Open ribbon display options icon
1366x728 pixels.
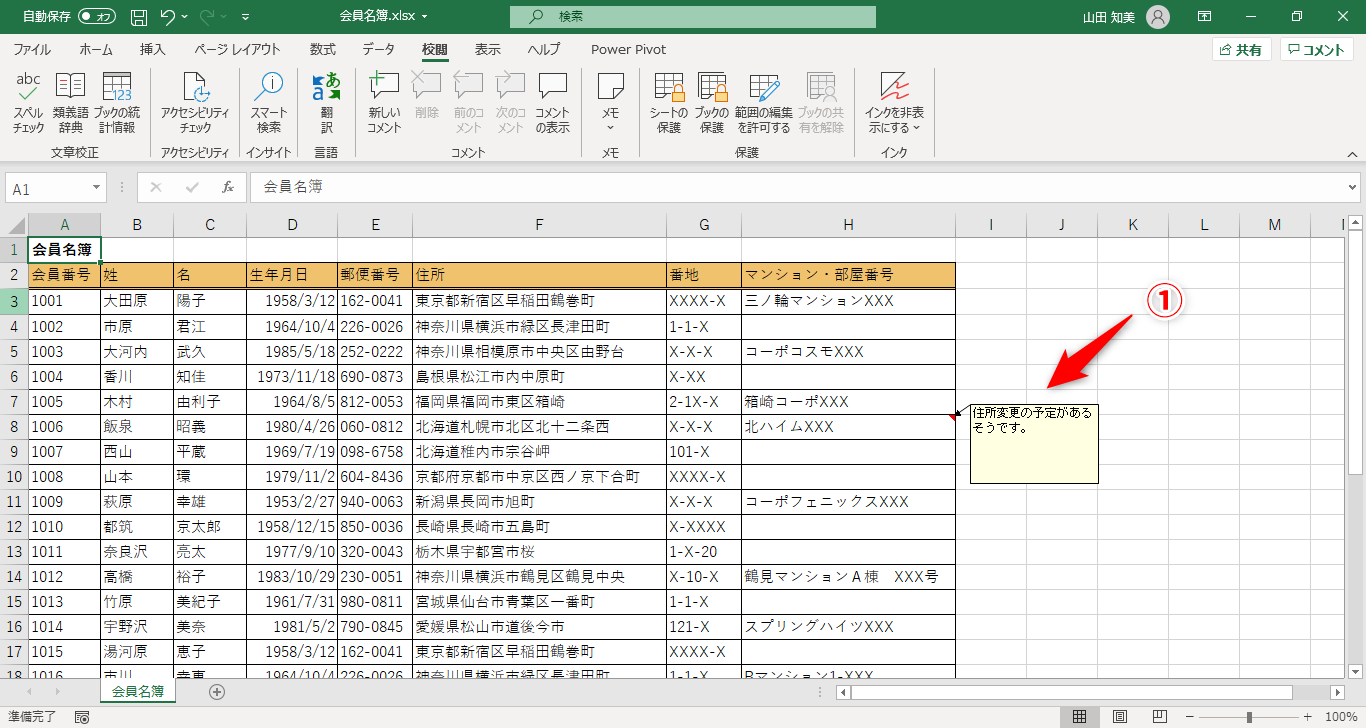point(1205,17)
